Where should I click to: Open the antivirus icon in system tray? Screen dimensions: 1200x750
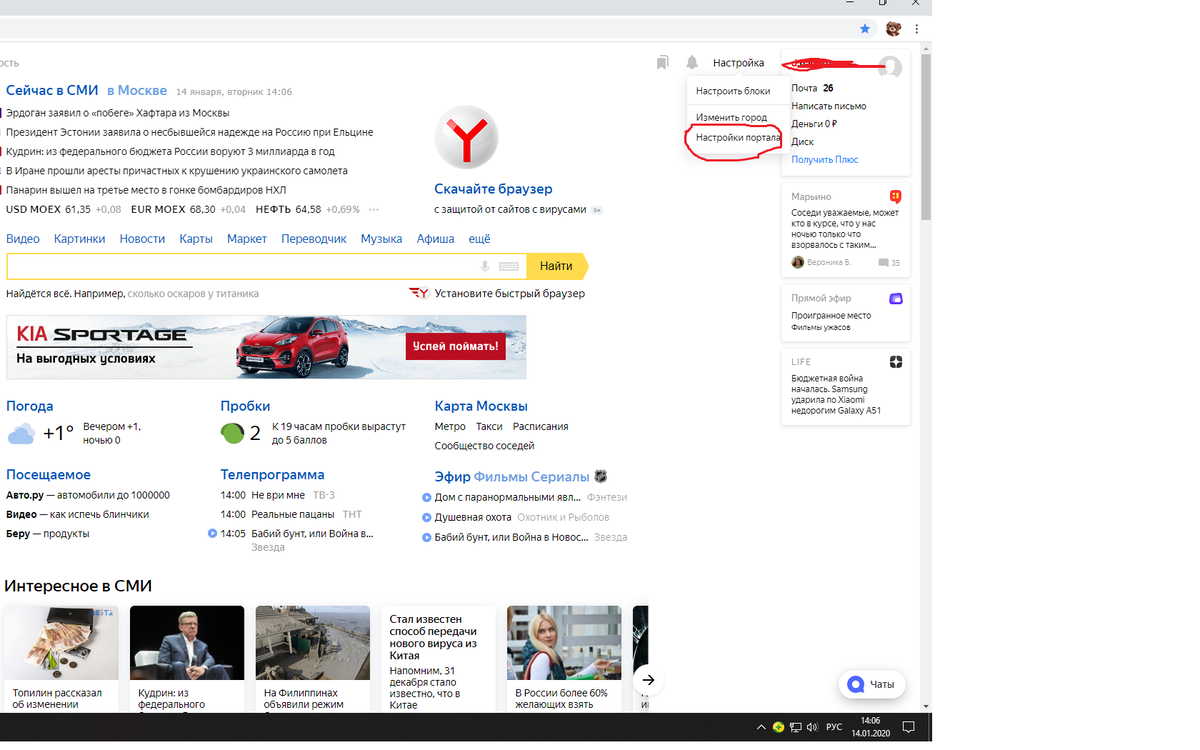point(778,727)
